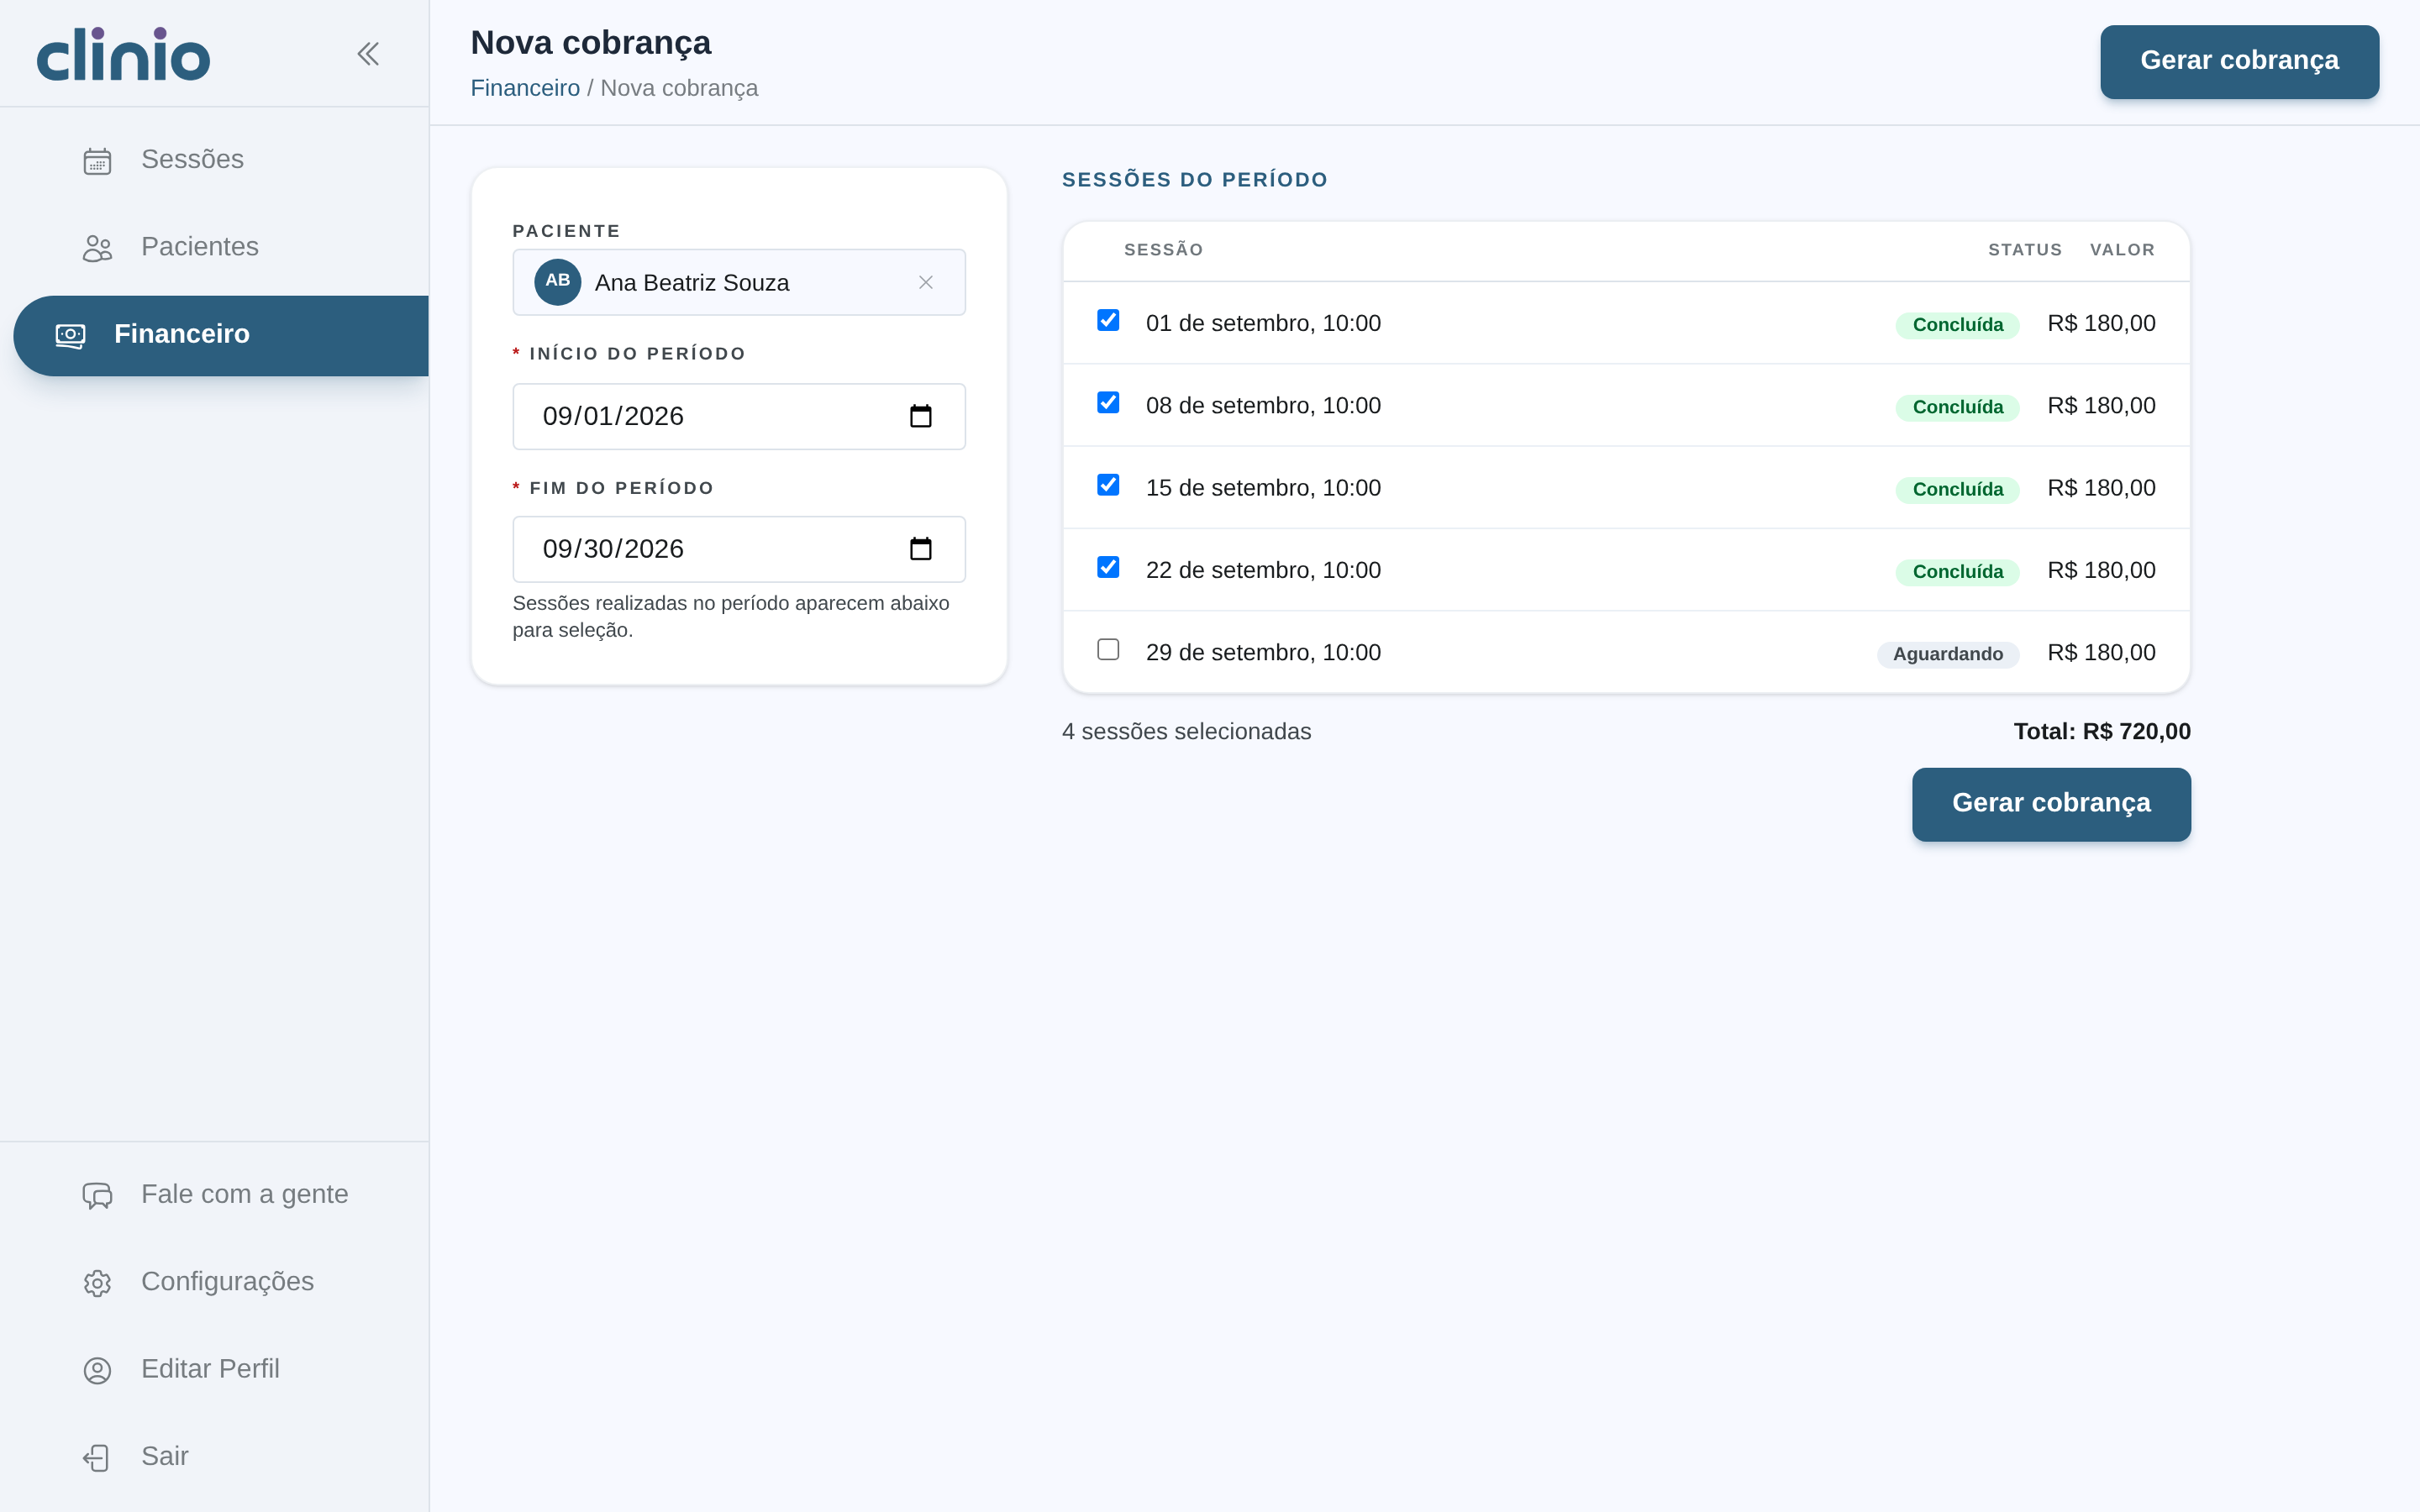Click the Sair logout icon

point(97,1457)
